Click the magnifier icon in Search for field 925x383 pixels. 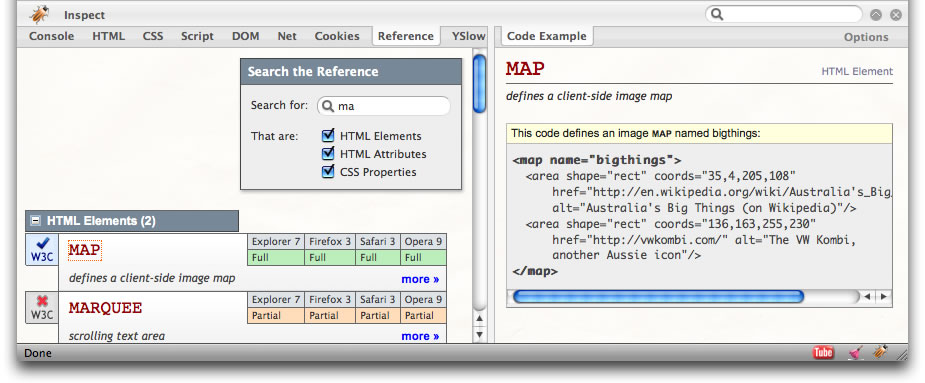(328, 106)
